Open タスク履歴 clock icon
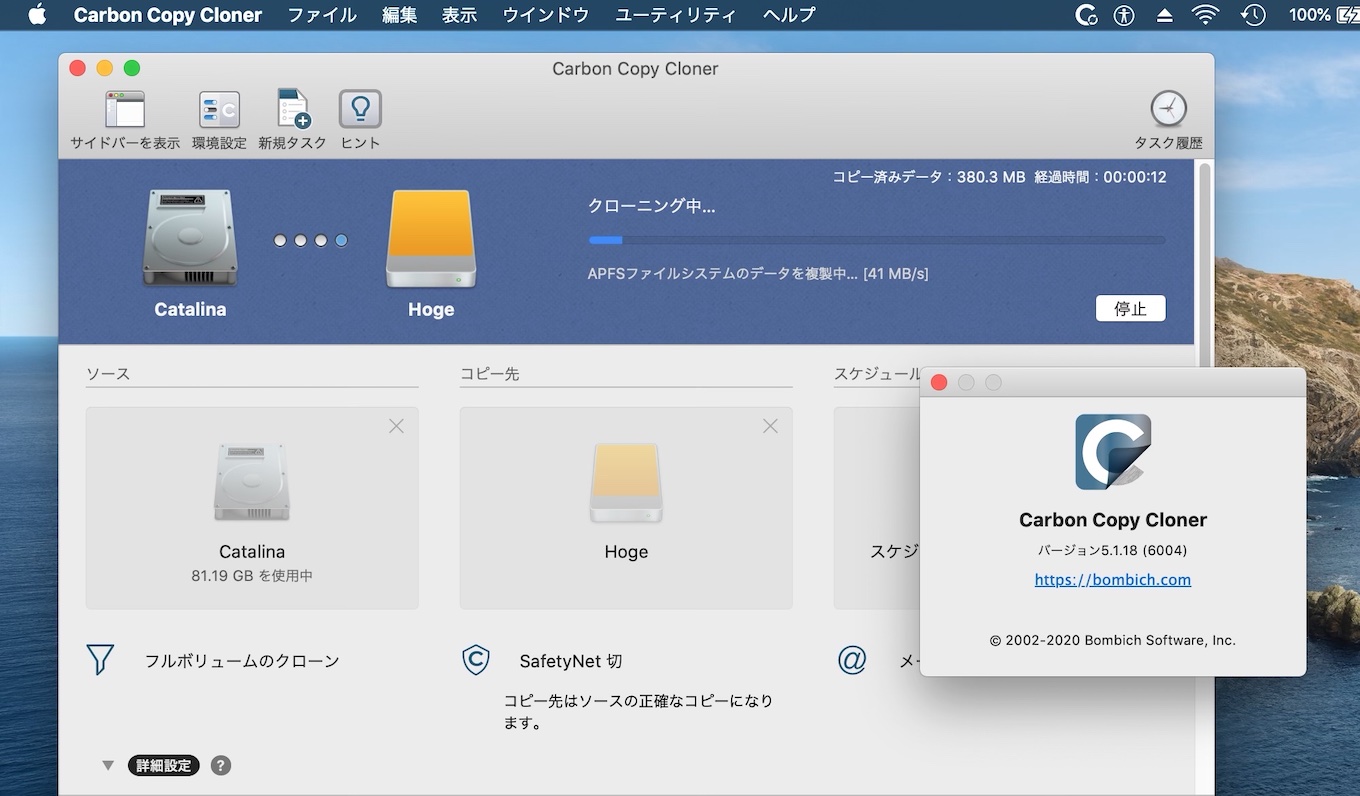The height and width of the screenshot is (796, 1360). coord(1168,109)
